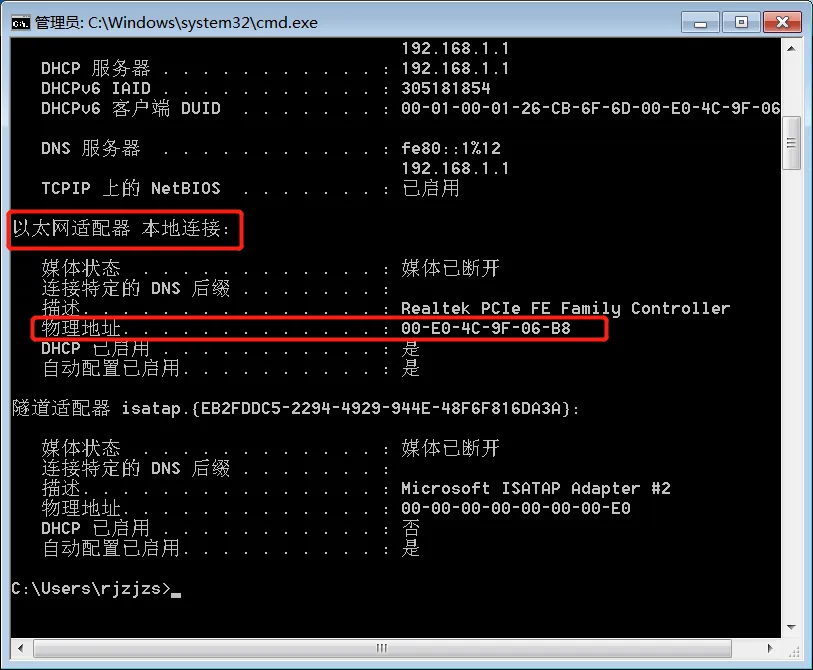Click the Microsoft ISATAP Adapter #2 text
The image size is (813, 670).
pyautogui.click(x=536, y=488)
